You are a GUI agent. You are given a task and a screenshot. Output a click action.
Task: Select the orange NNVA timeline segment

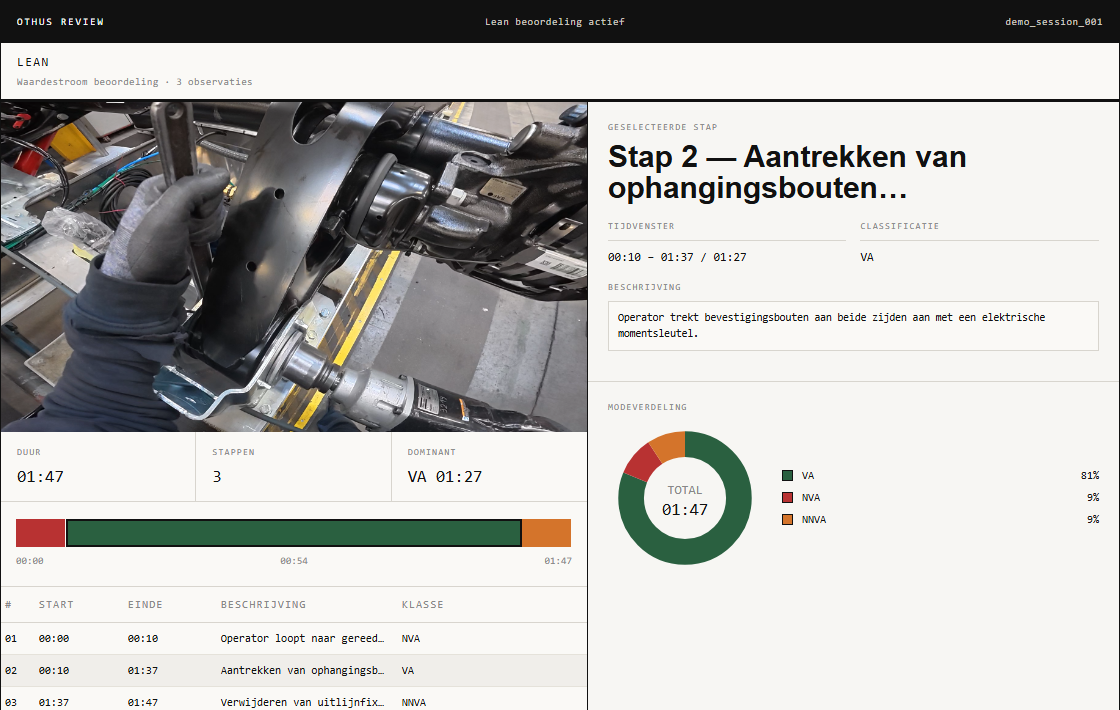pos(546,533)
